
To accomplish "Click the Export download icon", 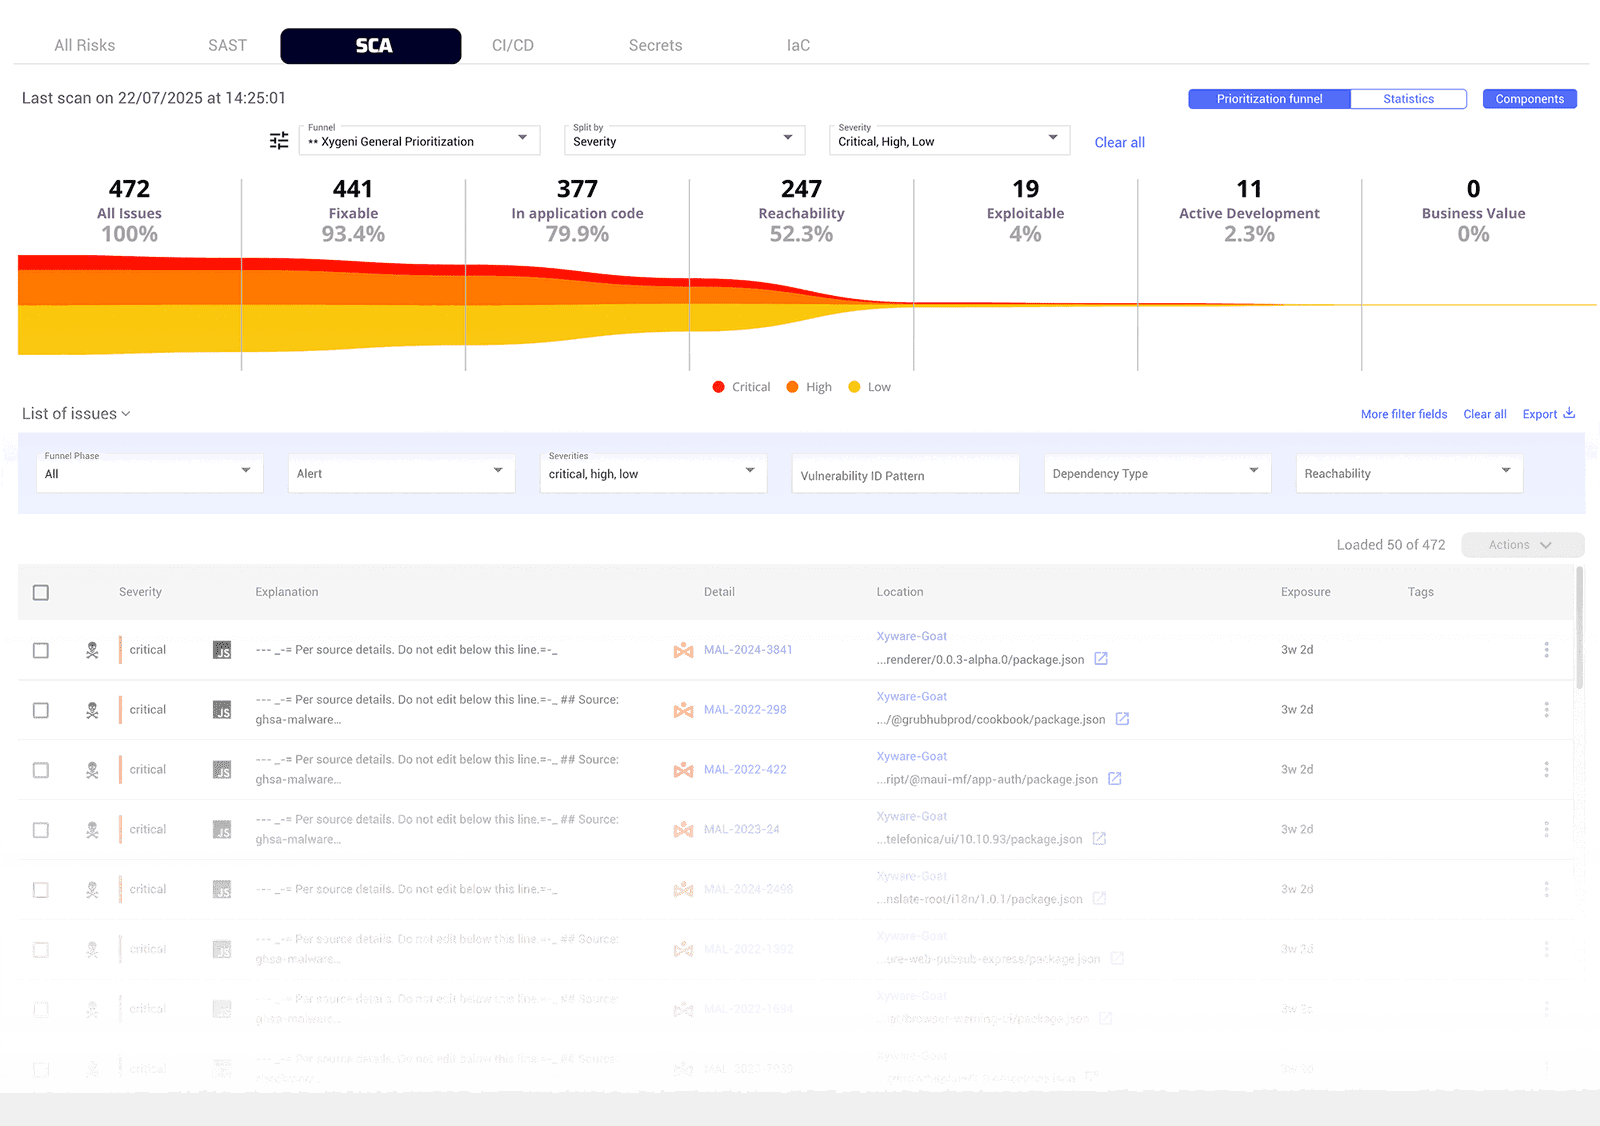I will tap(1569, 413).
